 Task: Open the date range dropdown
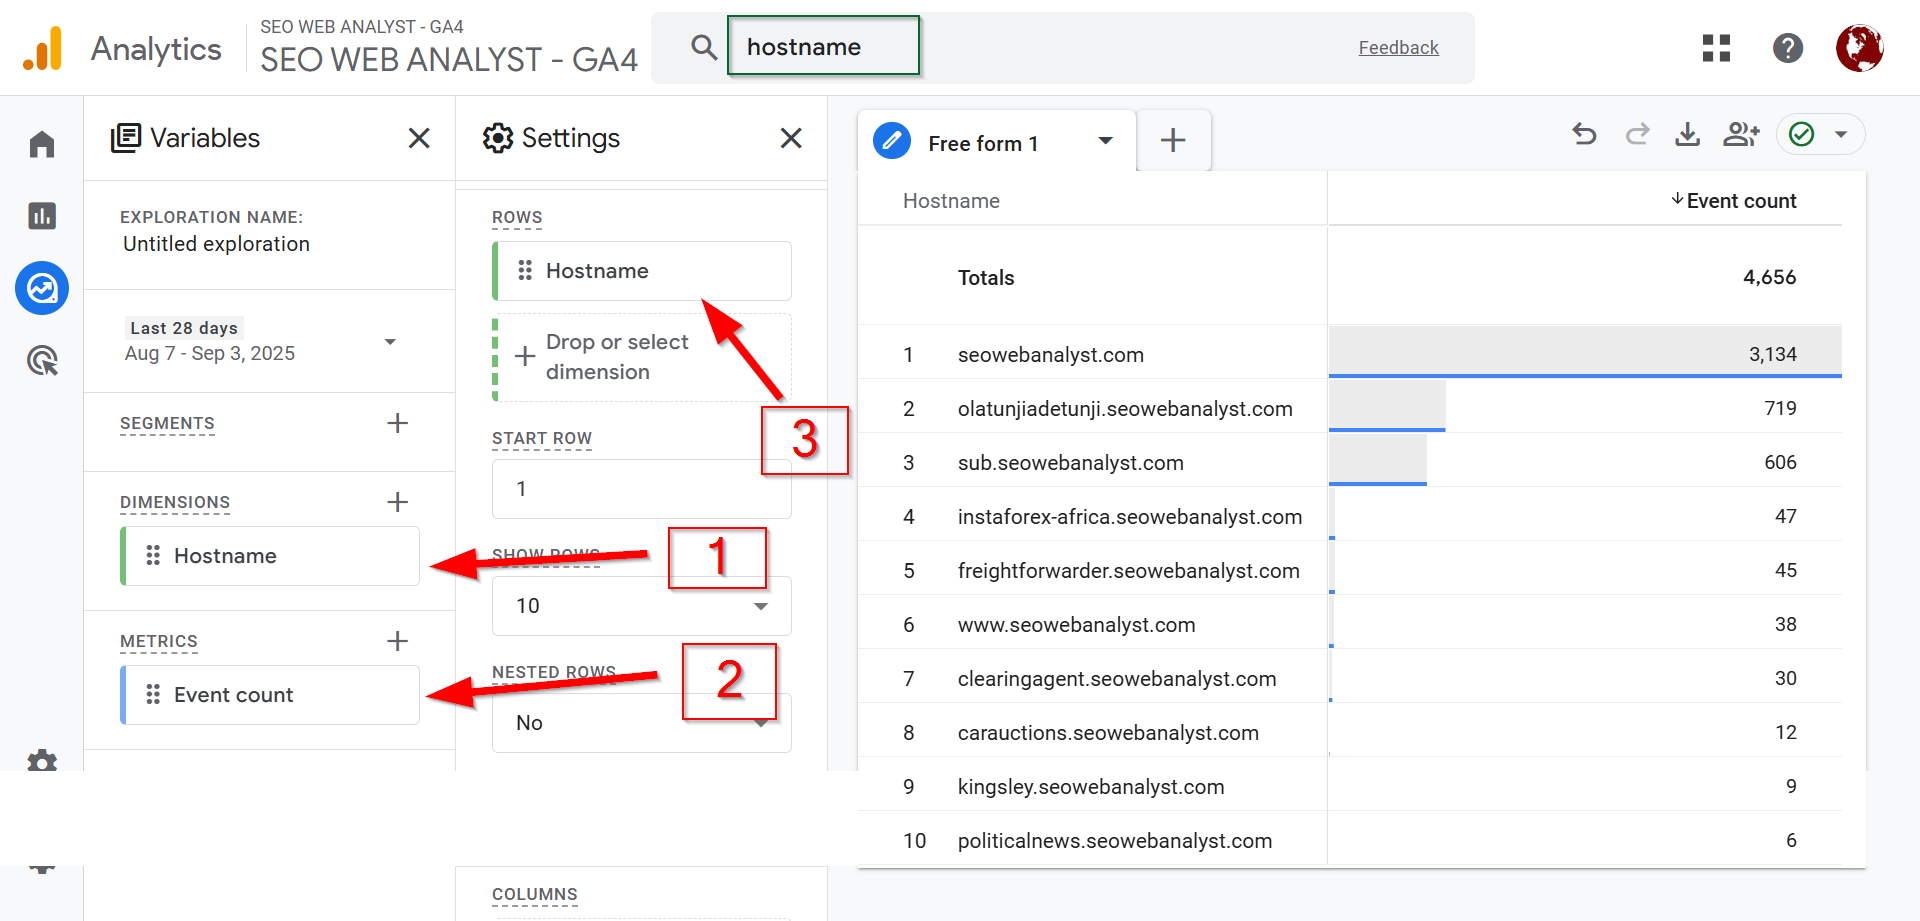point(390,342)
